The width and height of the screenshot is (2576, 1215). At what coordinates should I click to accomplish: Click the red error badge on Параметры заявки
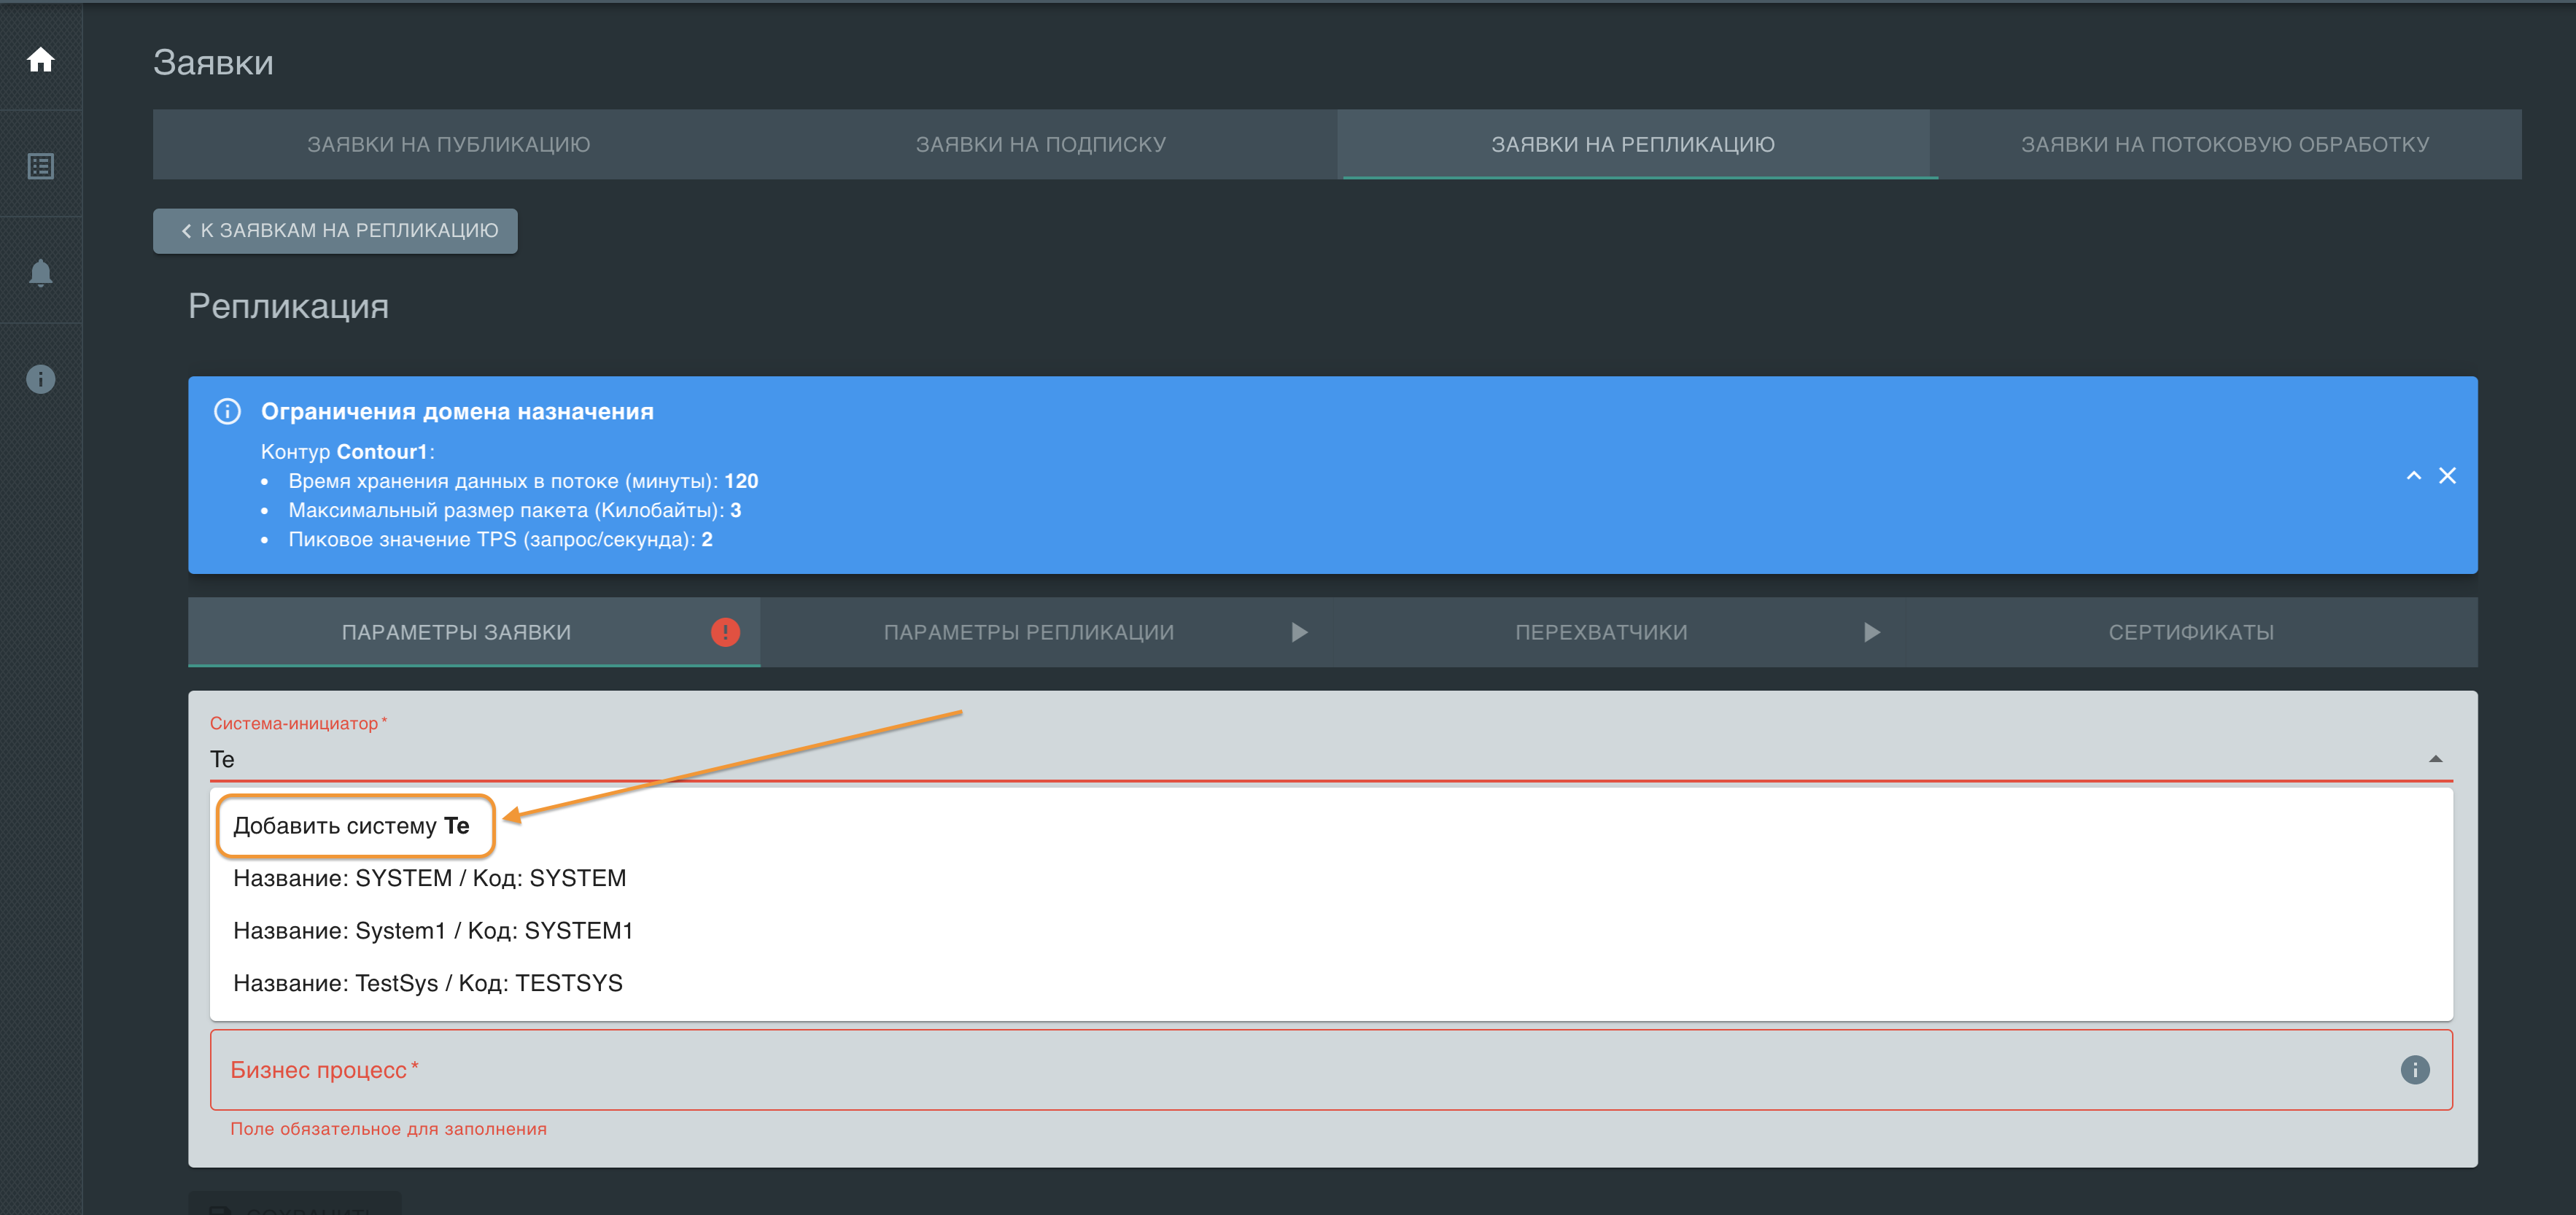click(x=725, y=632)
